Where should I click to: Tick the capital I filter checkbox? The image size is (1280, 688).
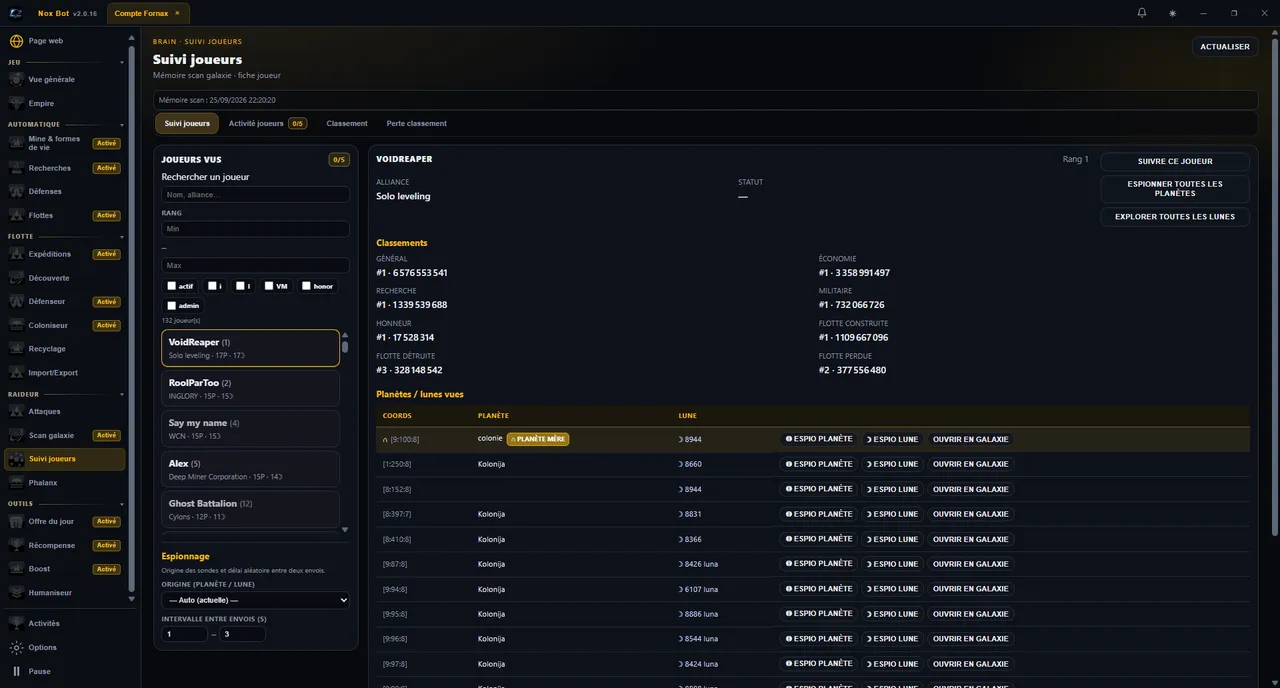point(240,286)
